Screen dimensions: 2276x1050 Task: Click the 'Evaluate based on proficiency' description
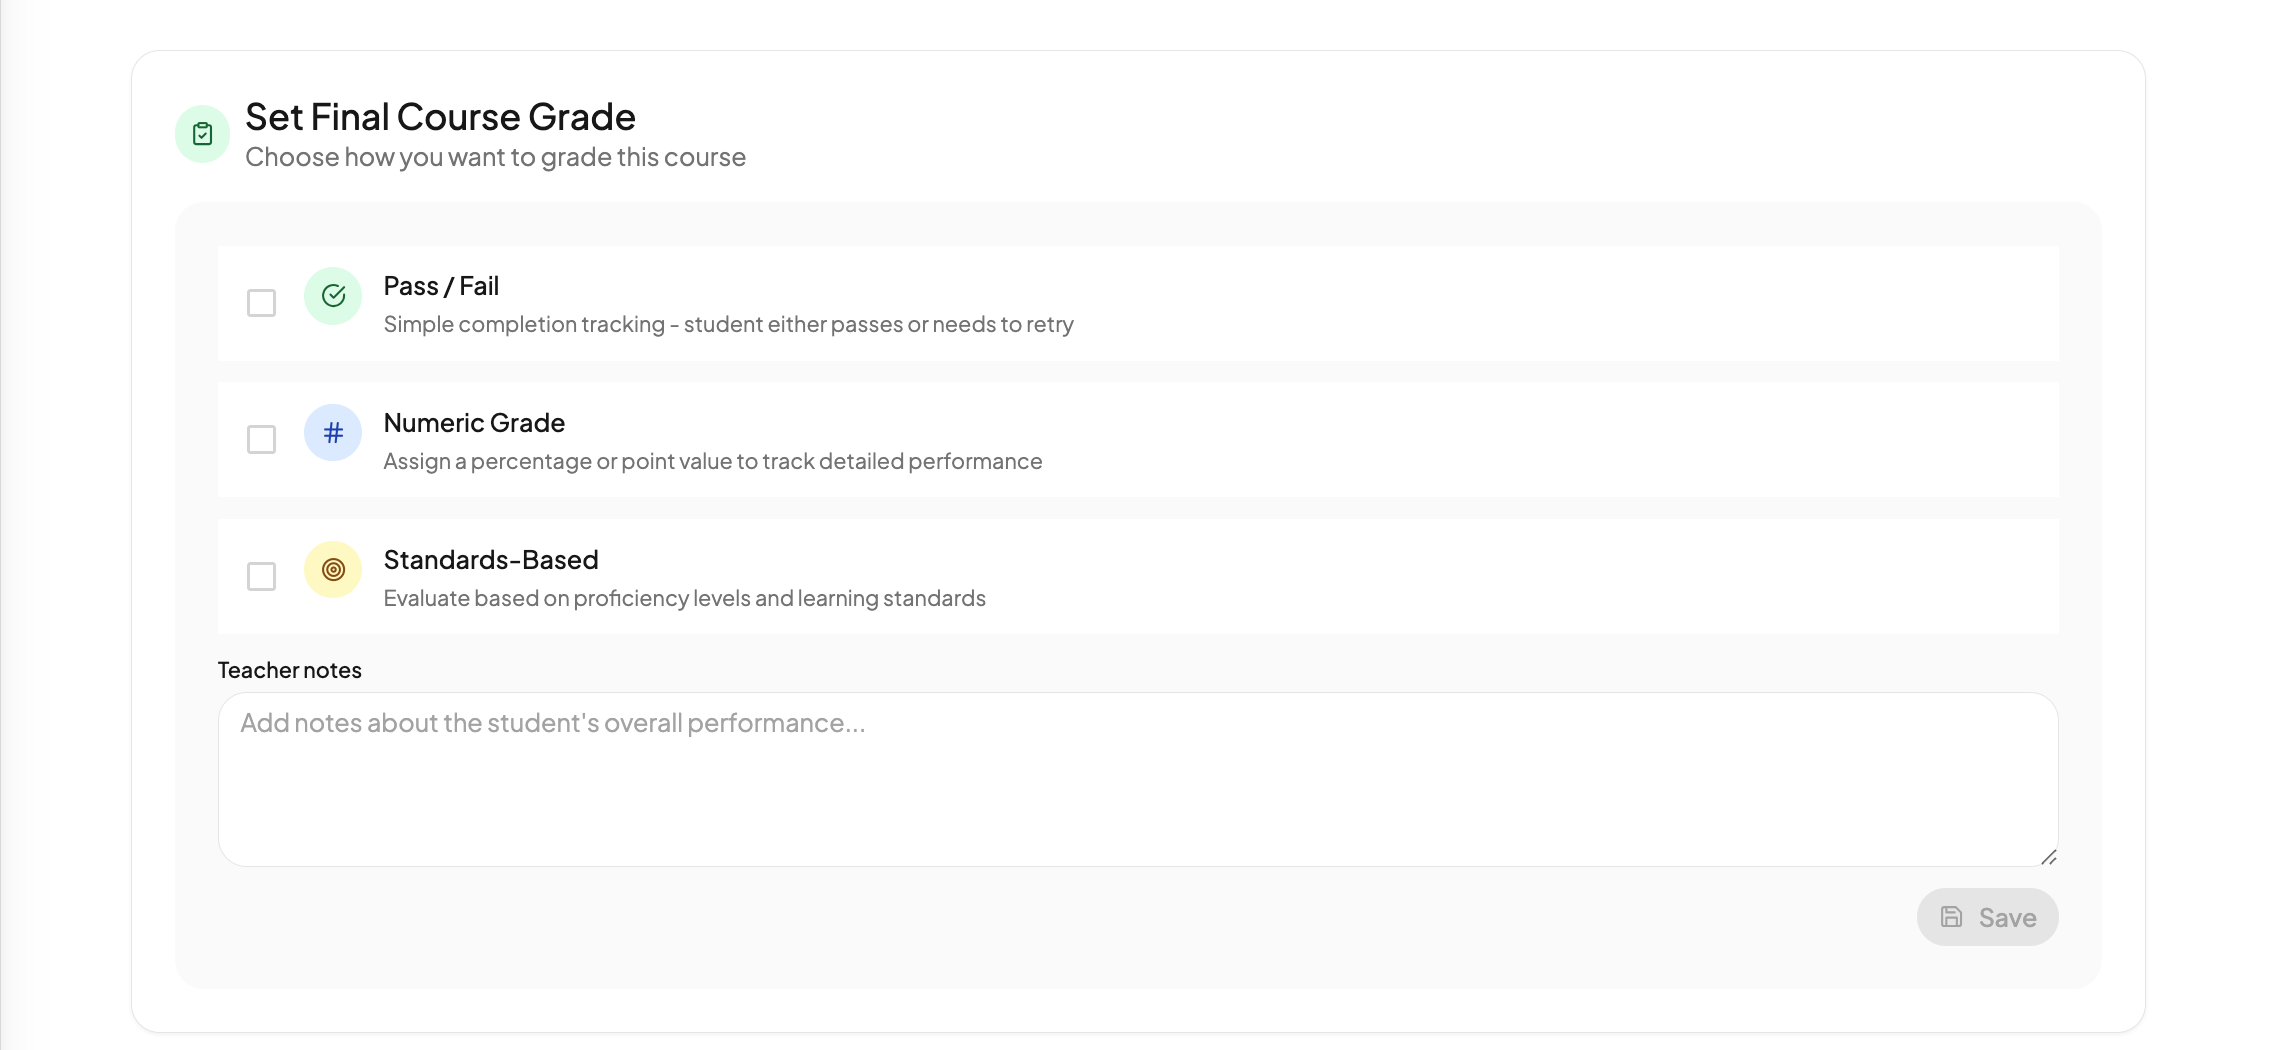coord(684,599)
